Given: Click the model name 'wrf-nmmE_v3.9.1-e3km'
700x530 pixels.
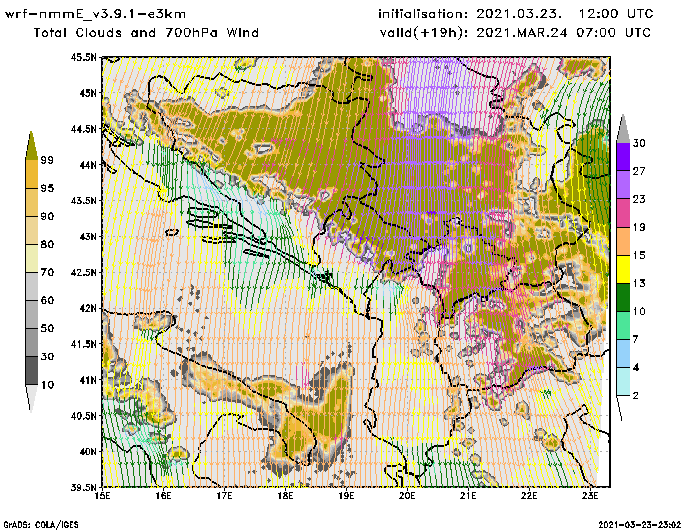Looking at the screenshot, I should [x=95, y=14].
